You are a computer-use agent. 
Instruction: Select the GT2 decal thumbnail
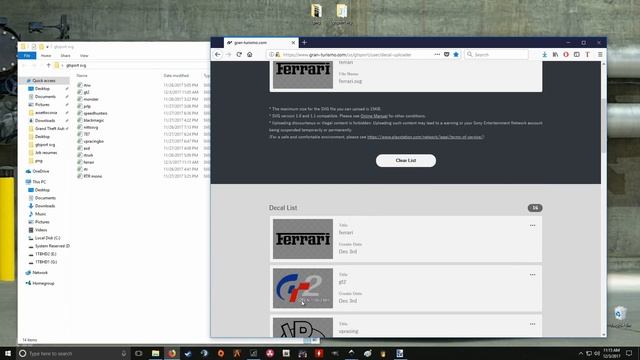click(303, 288)
